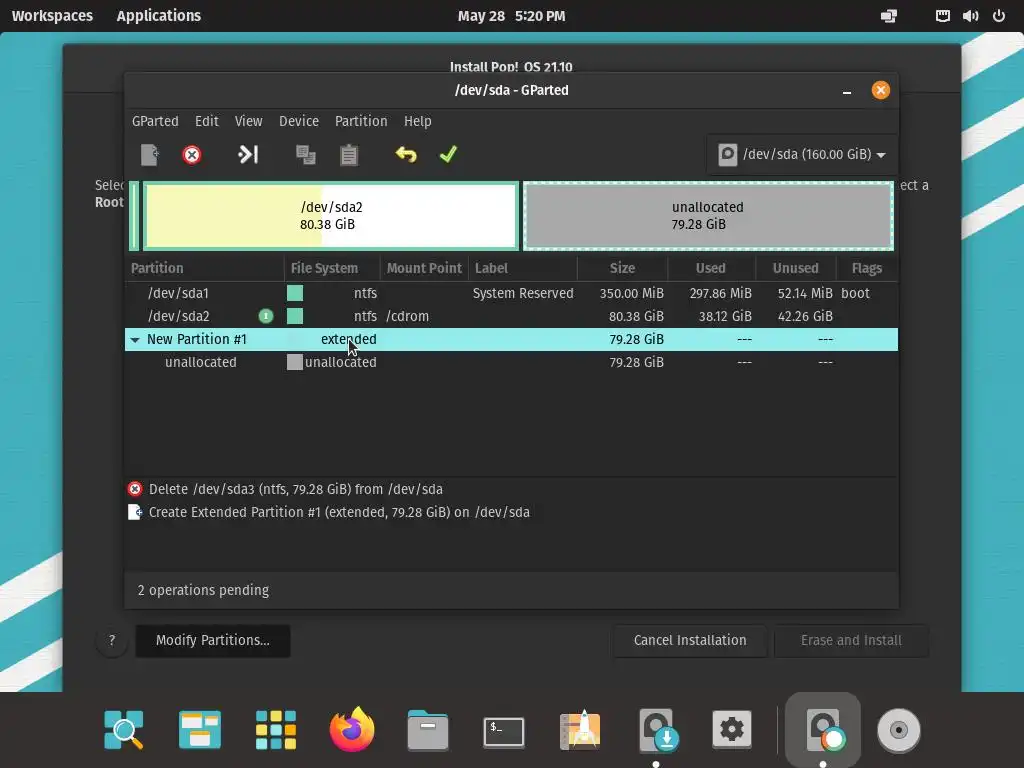Click the boot flag of /dev/sda1
1024x768 pixels.
click(x=855, y=293)
